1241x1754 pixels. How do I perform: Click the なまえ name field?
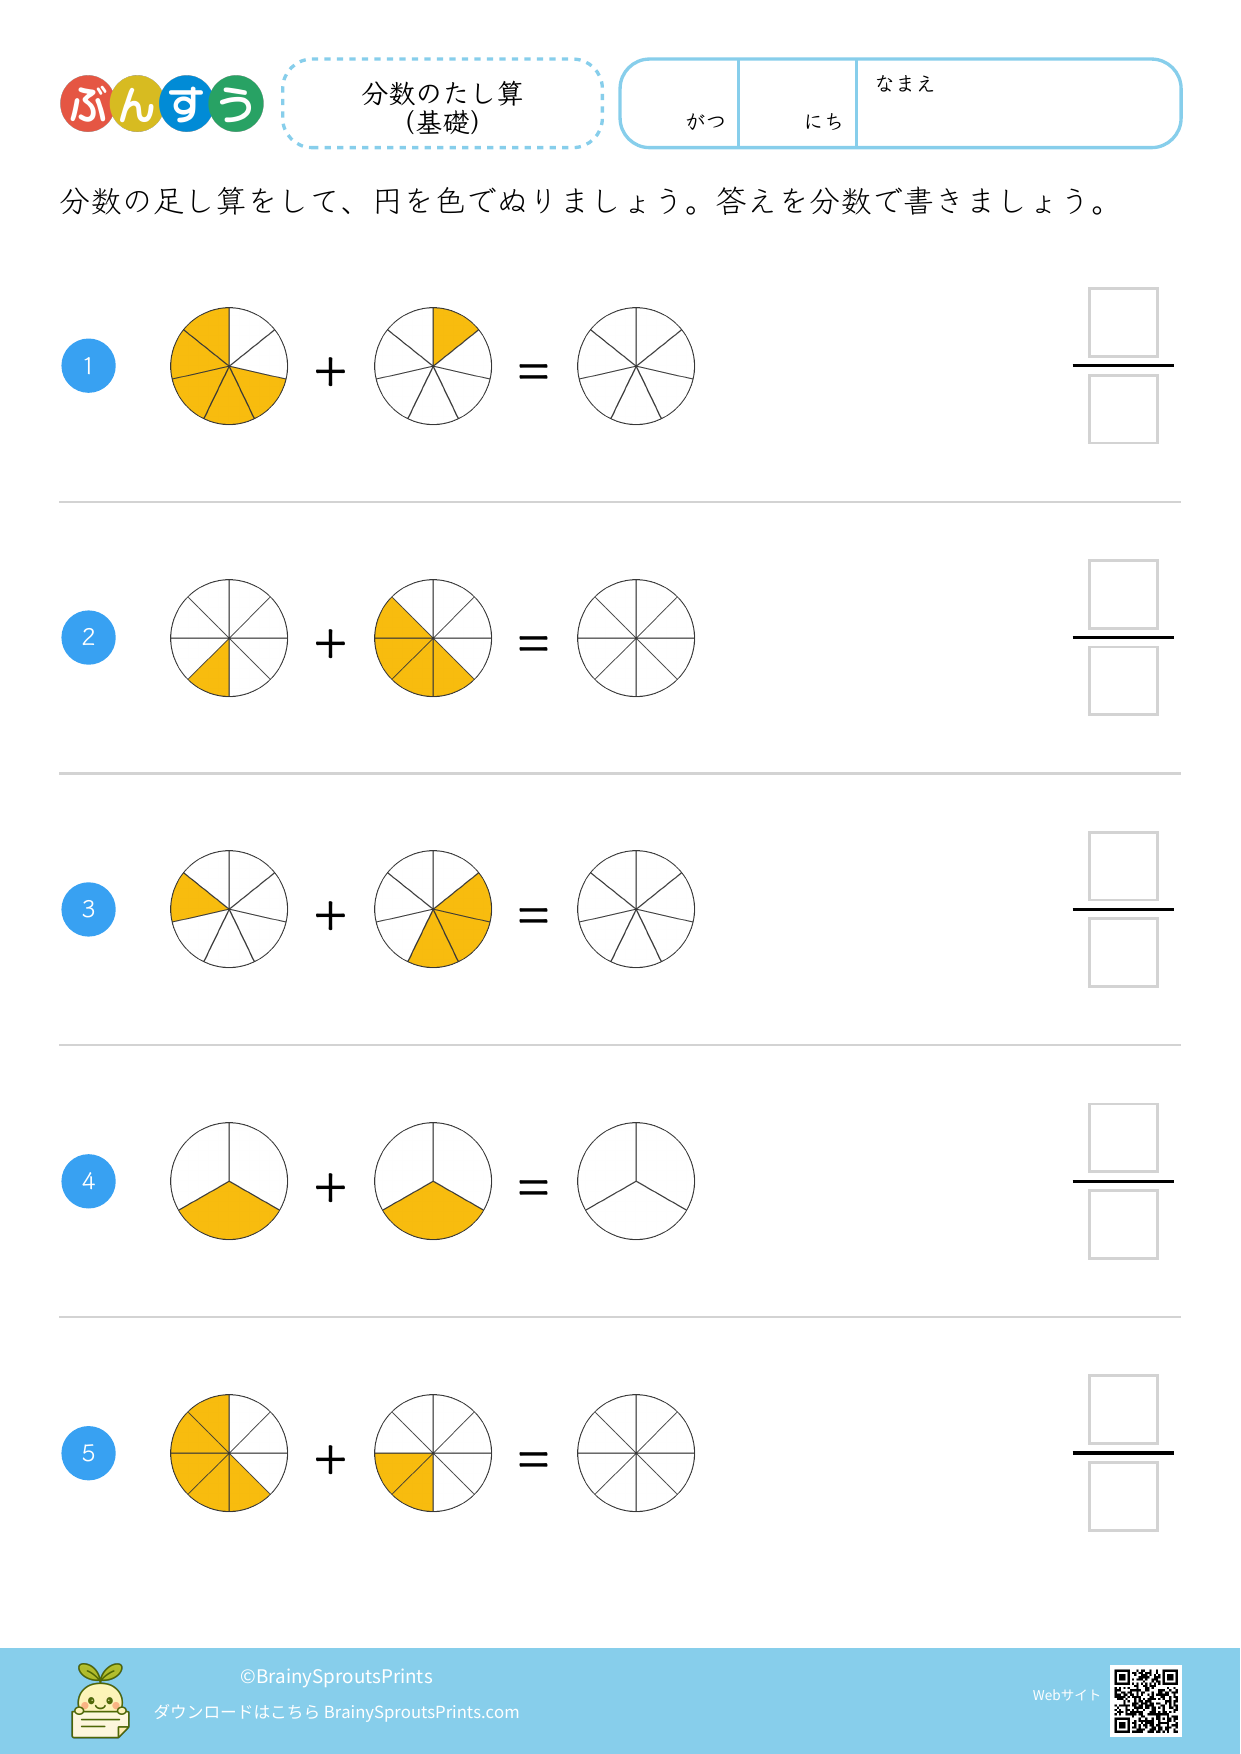point(1018,104)
